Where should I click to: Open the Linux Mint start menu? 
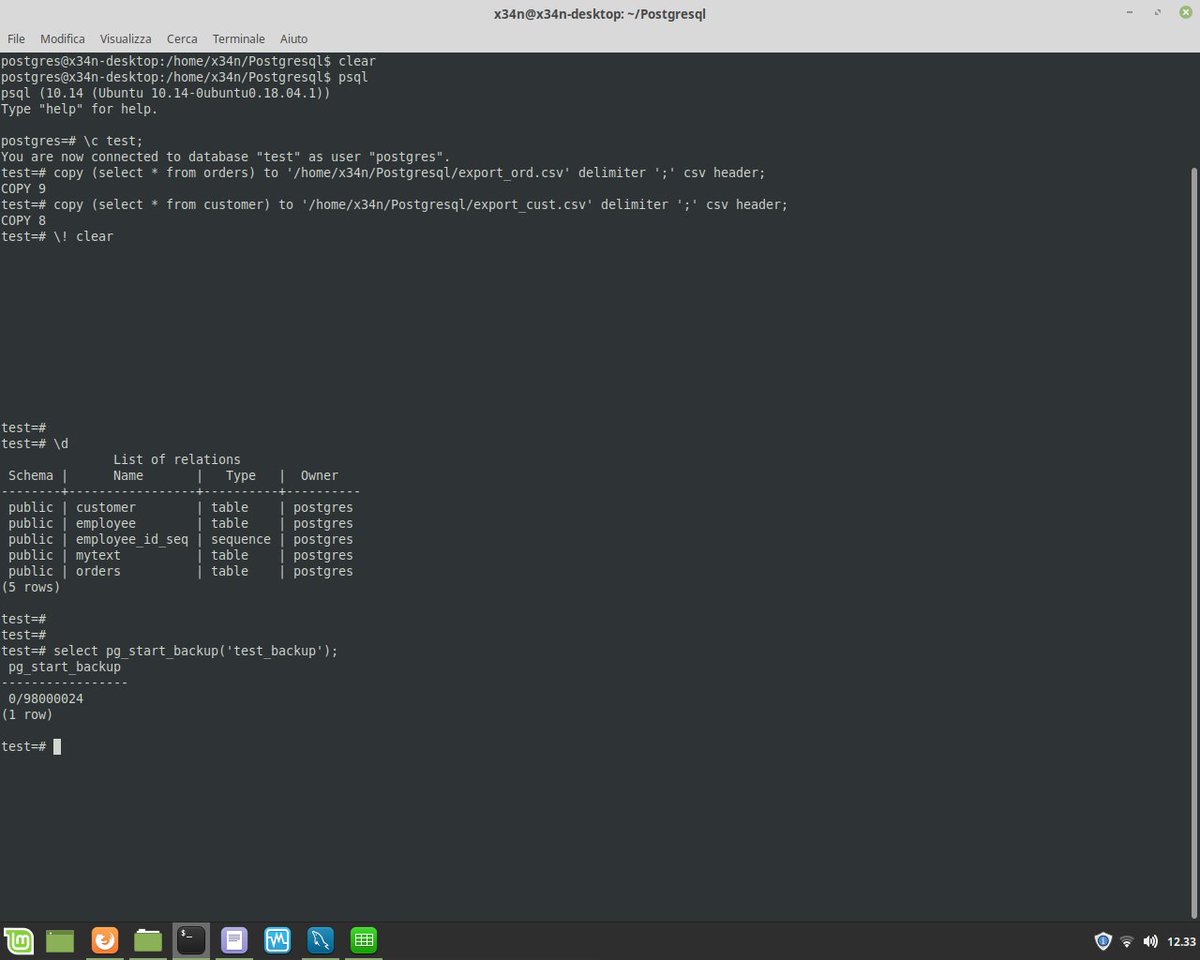point(19,940)
